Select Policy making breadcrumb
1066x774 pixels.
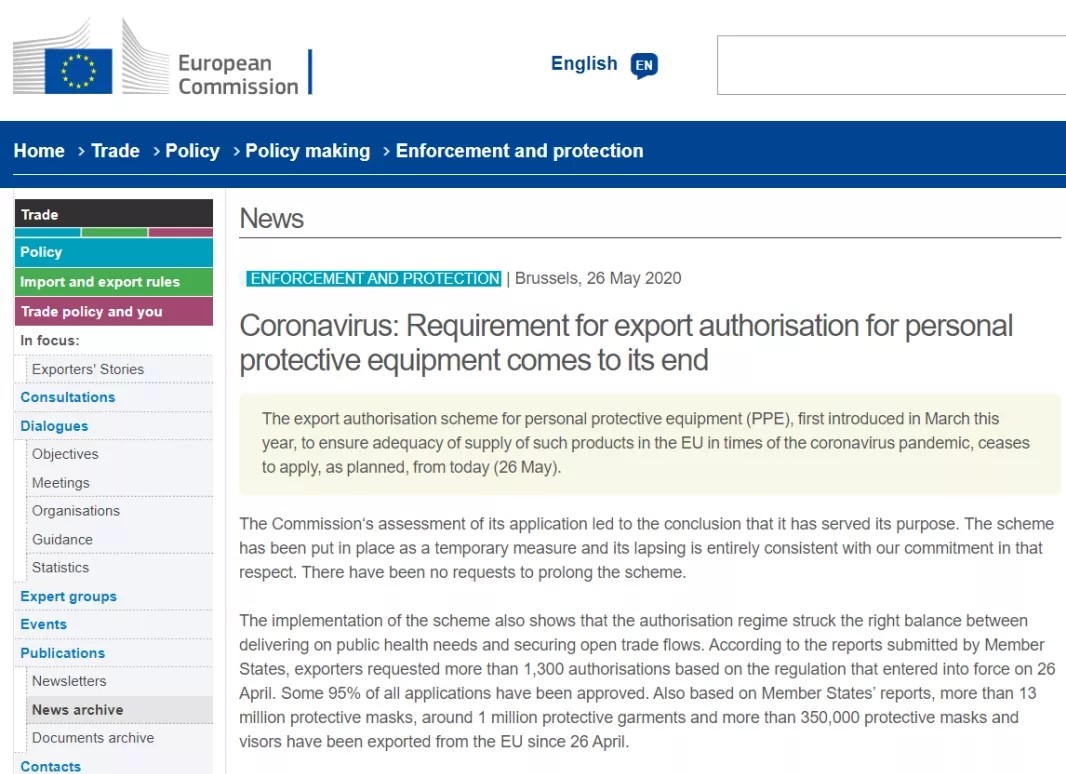(307, 151)
